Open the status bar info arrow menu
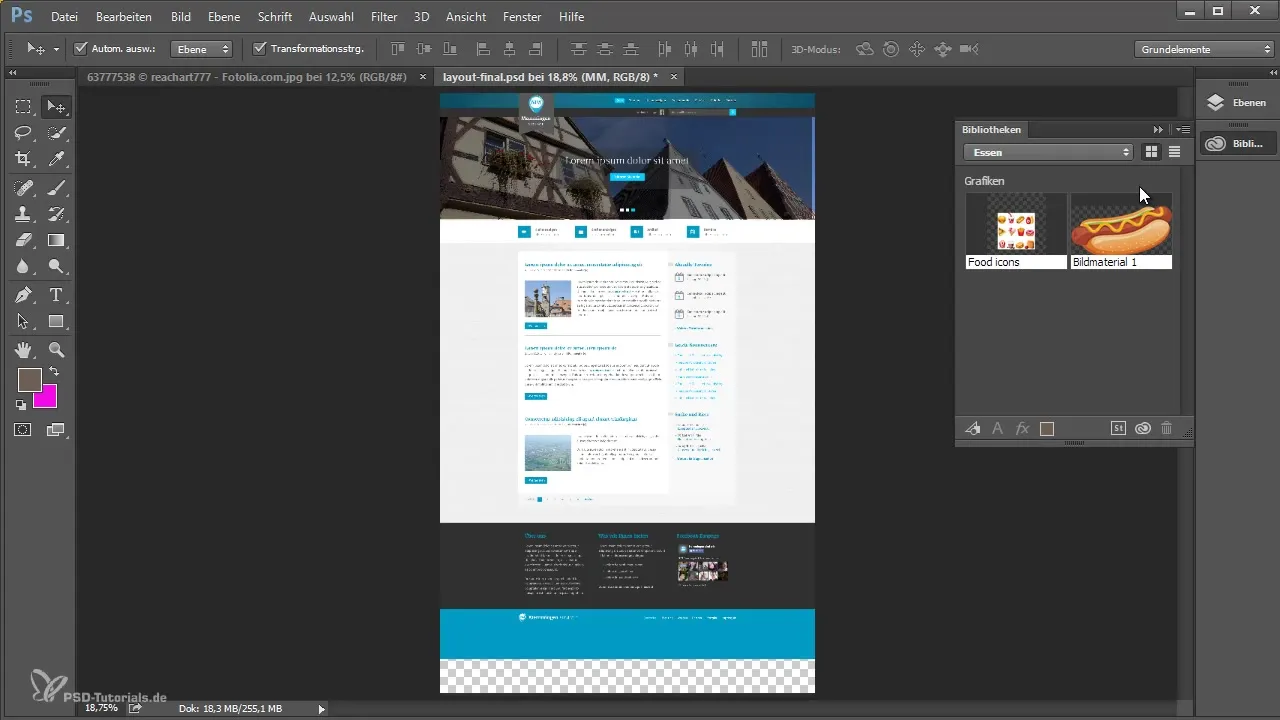1280x720 pixels. pyautogui.click(x=321, y=708)
